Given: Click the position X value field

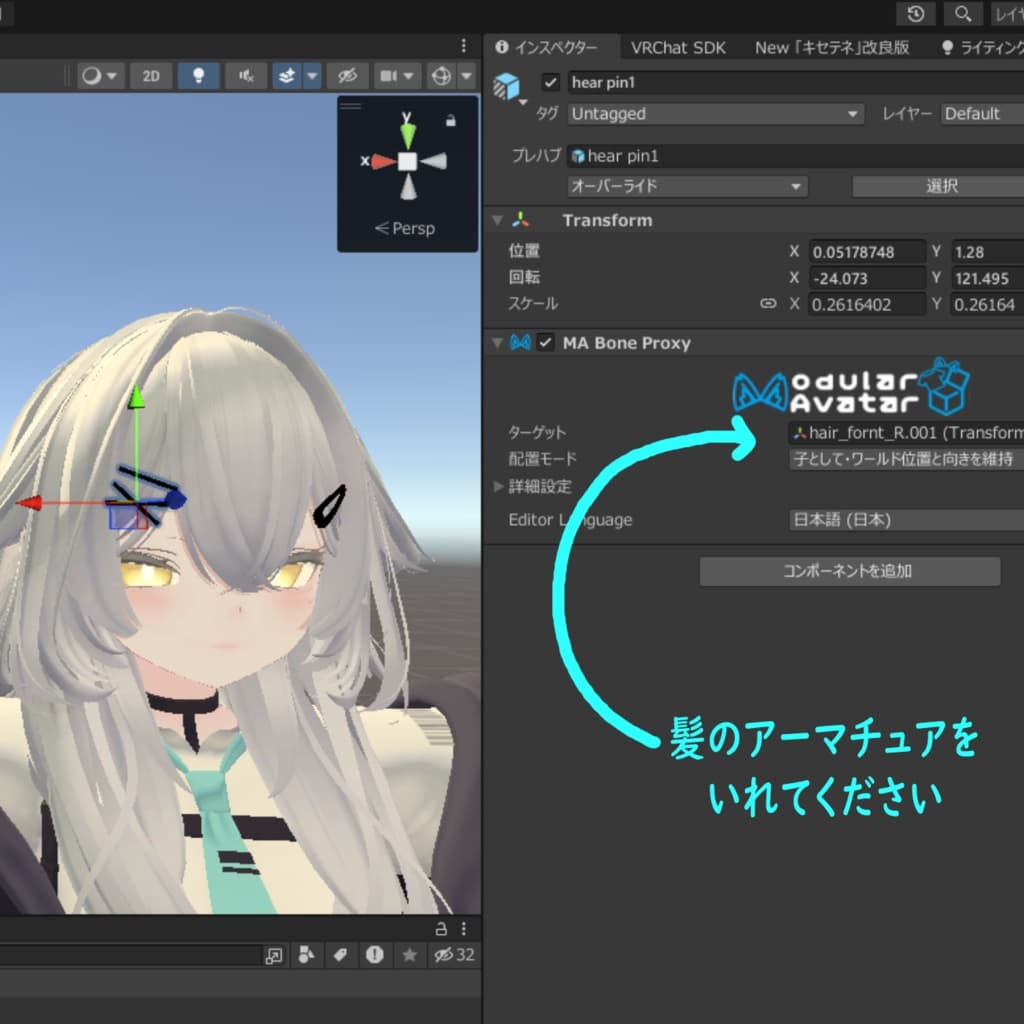Looking at the screenshot, I should [866, 252].
